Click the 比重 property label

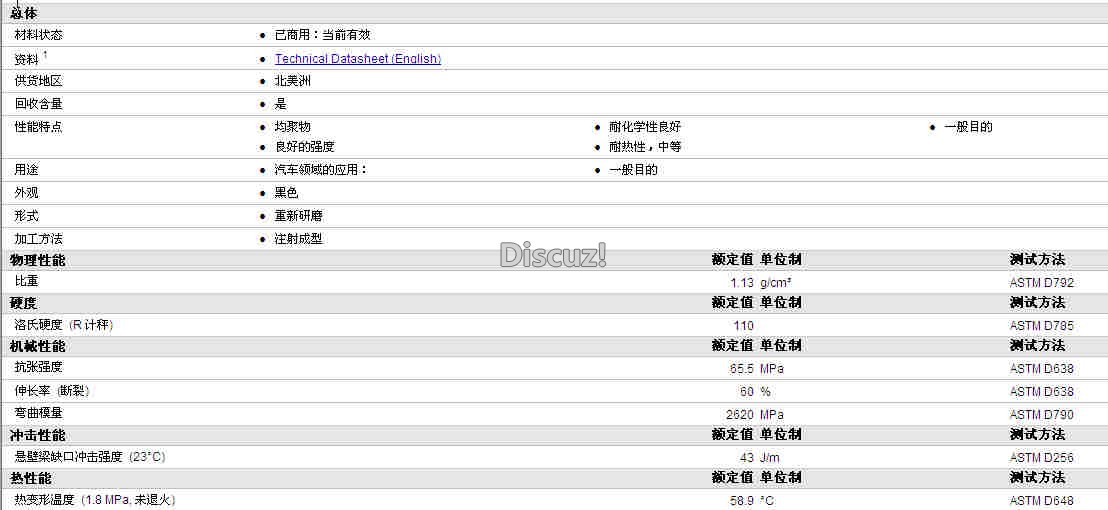coord(26,280)
